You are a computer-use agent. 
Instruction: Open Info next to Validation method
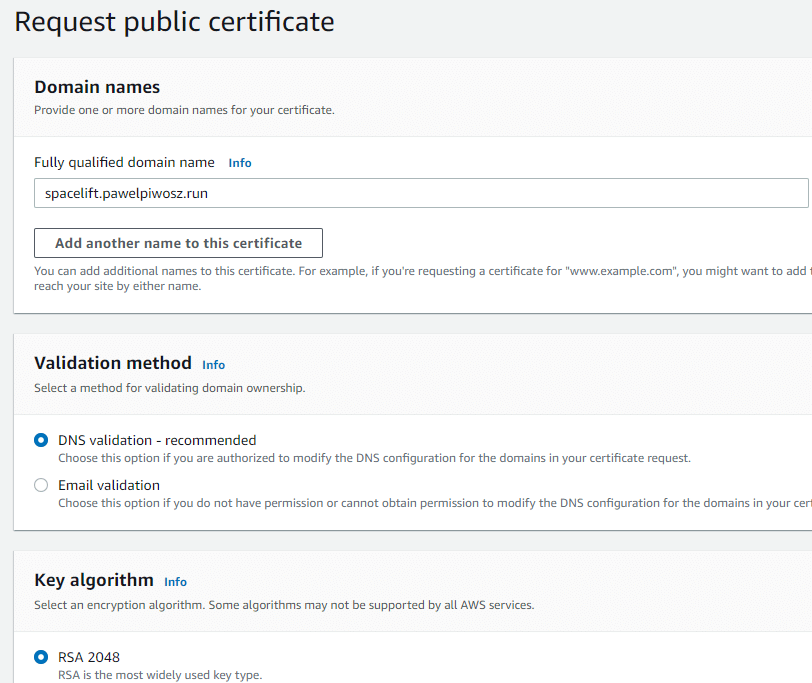pos(213,365)
